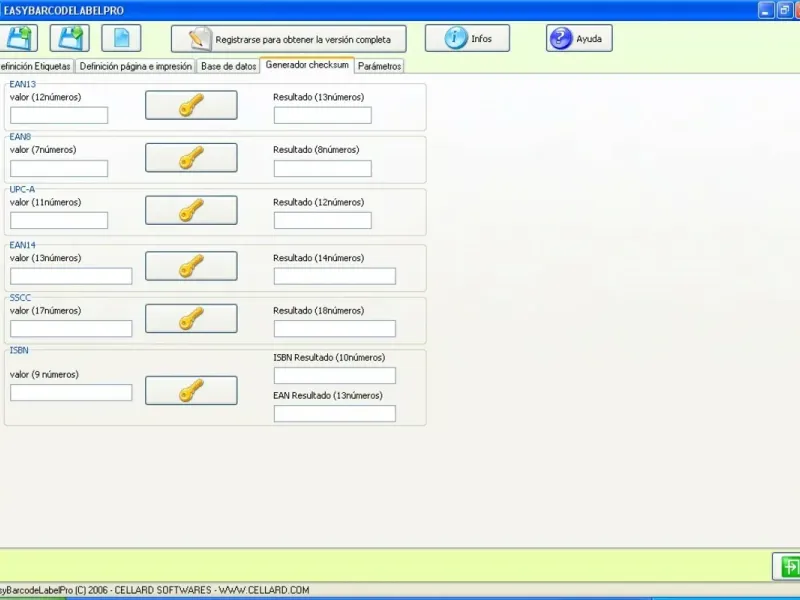Image resolution: width=800 pixels, height=600 pixels.
Task: Click Registrarse para obtener la versión completa
Action: 289,39
